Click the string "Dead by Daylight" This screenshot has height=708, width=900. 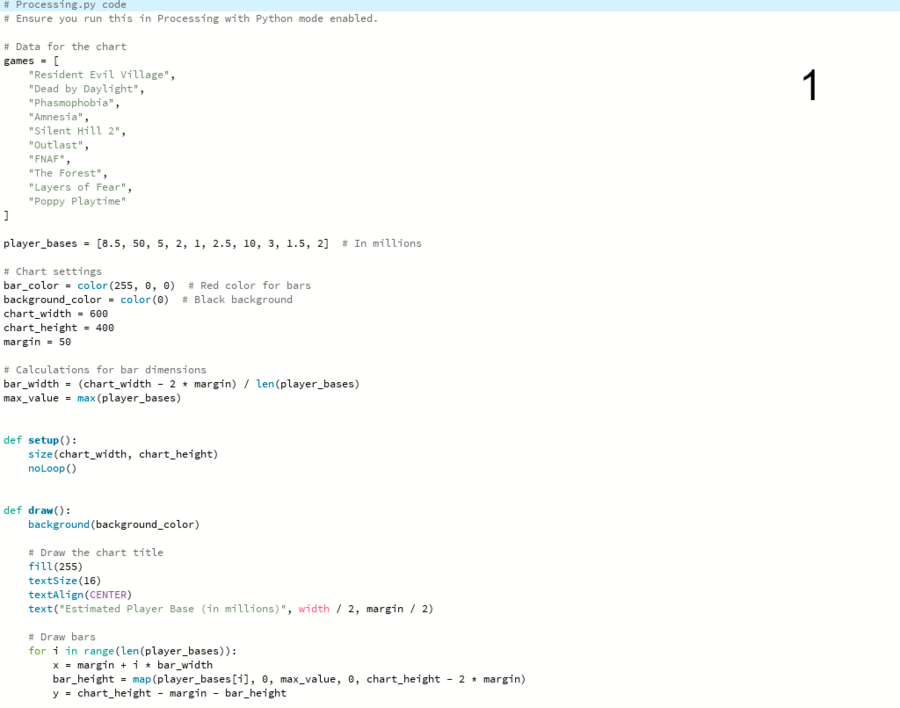[x=84, y=89]
